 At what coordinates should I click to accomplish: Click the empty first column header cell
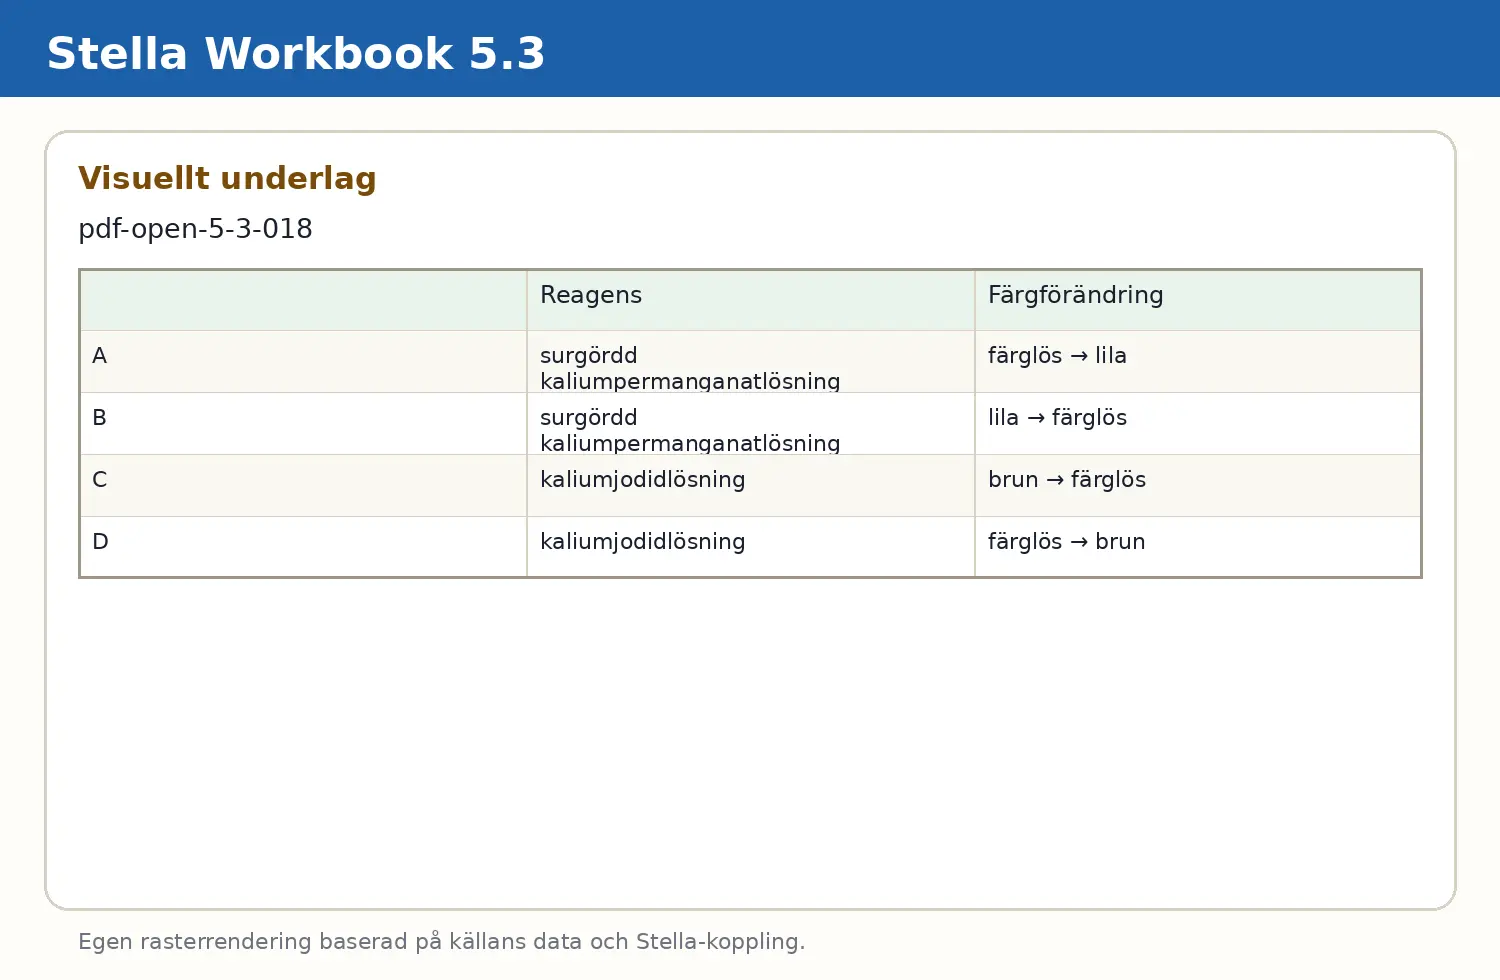point(304,300)
